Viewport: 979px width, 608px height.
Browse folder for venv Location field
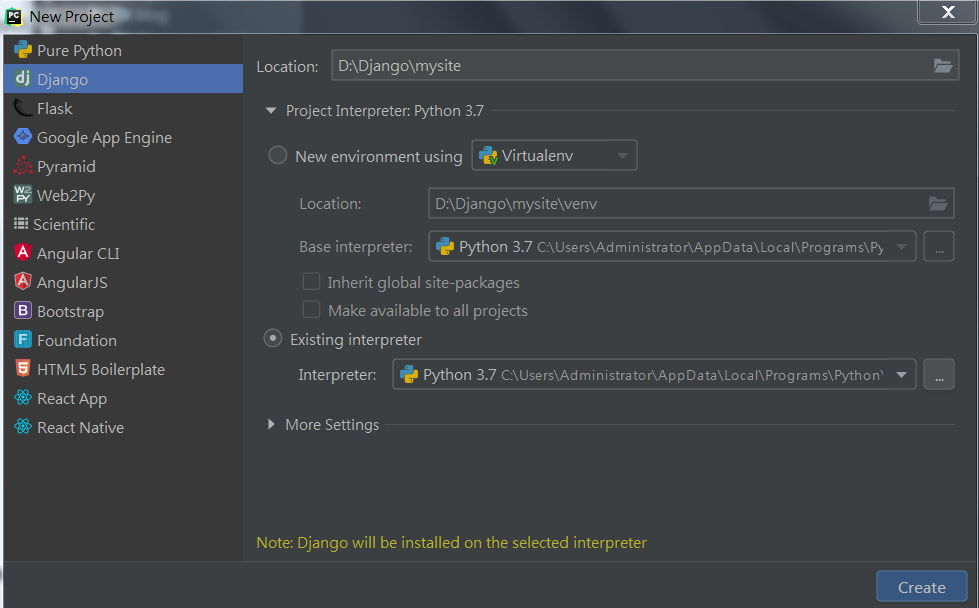coord(938,203)
